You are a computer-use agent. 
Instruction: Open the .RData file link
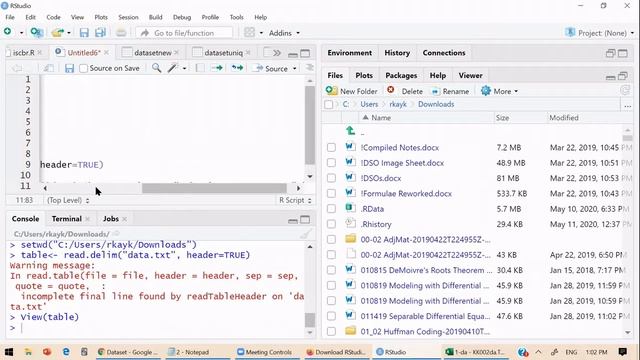[372, 209]
